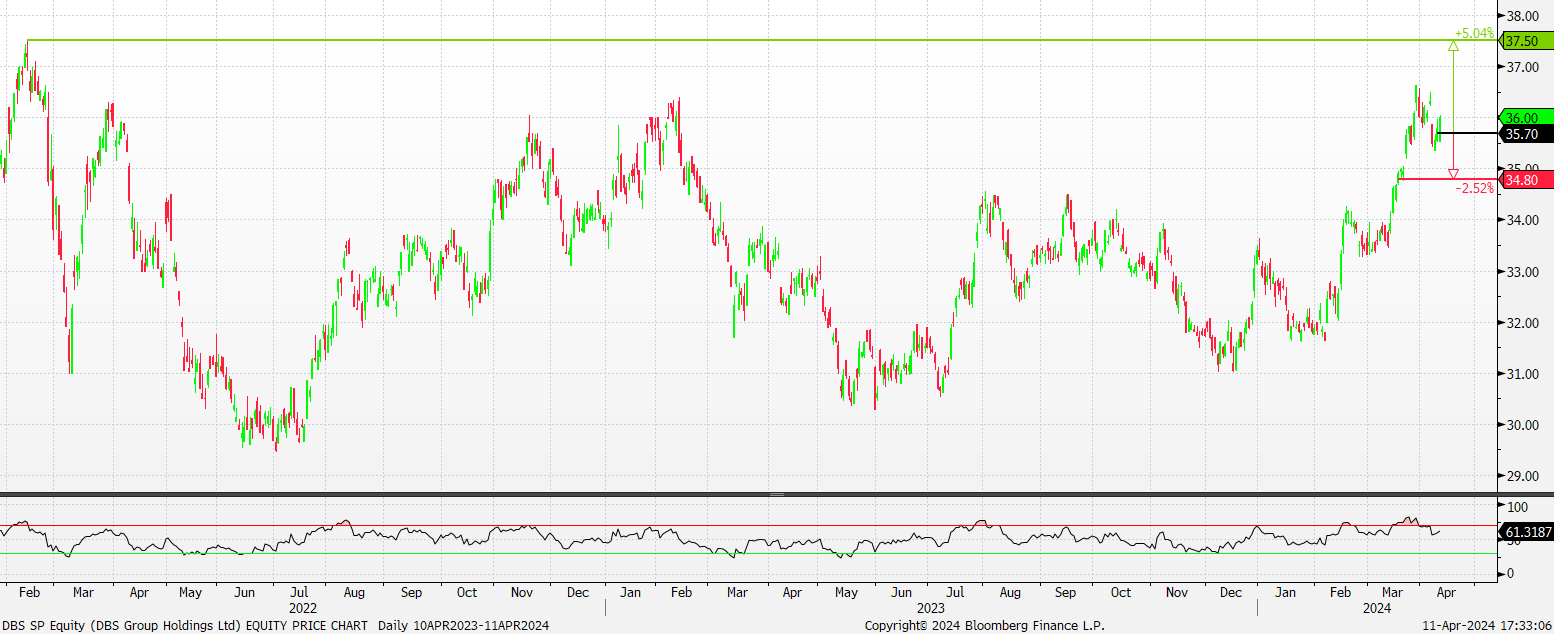This screenshot has height=634, width=1554.
Task: Click the 2024 year label on the axis
Action: (x=1376, y=608)
